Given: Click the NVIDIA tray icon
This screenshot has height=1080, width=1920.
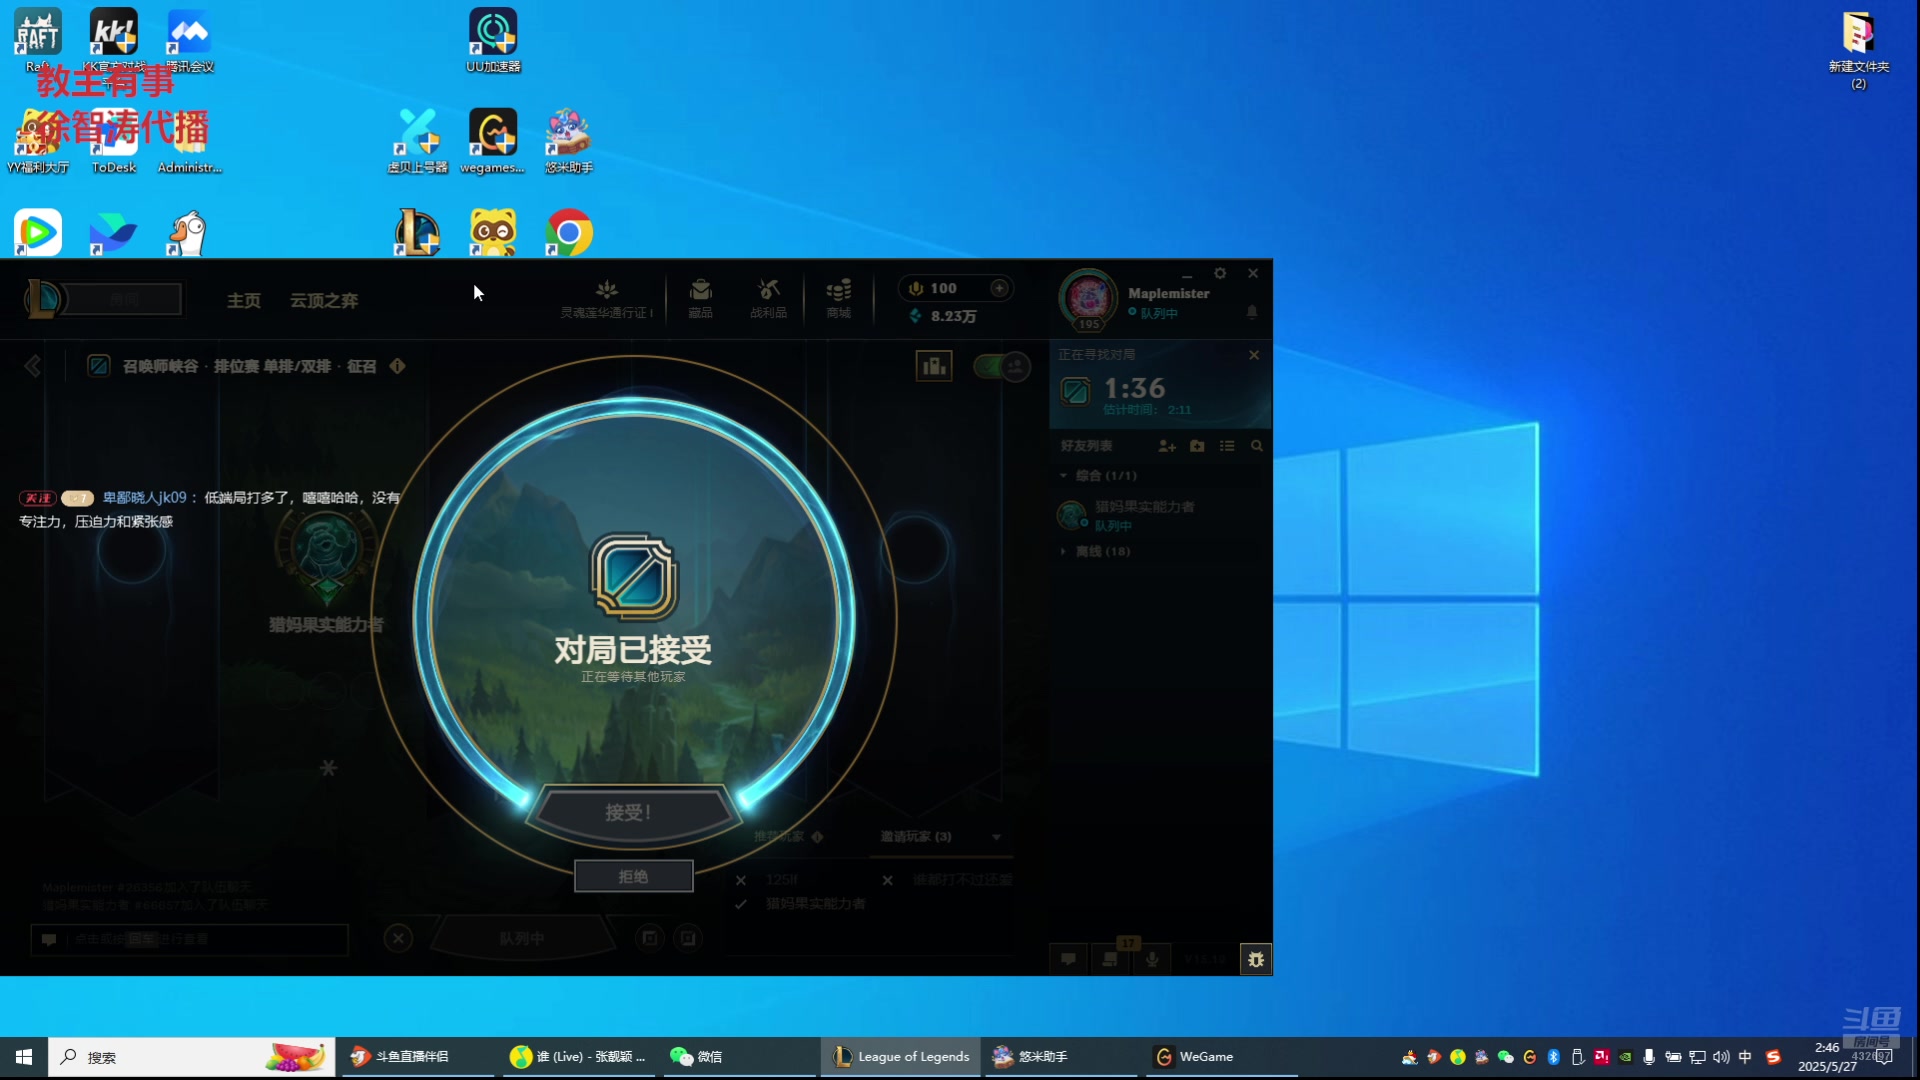Looking at the screenshot, I should tap(1626, 1057).
